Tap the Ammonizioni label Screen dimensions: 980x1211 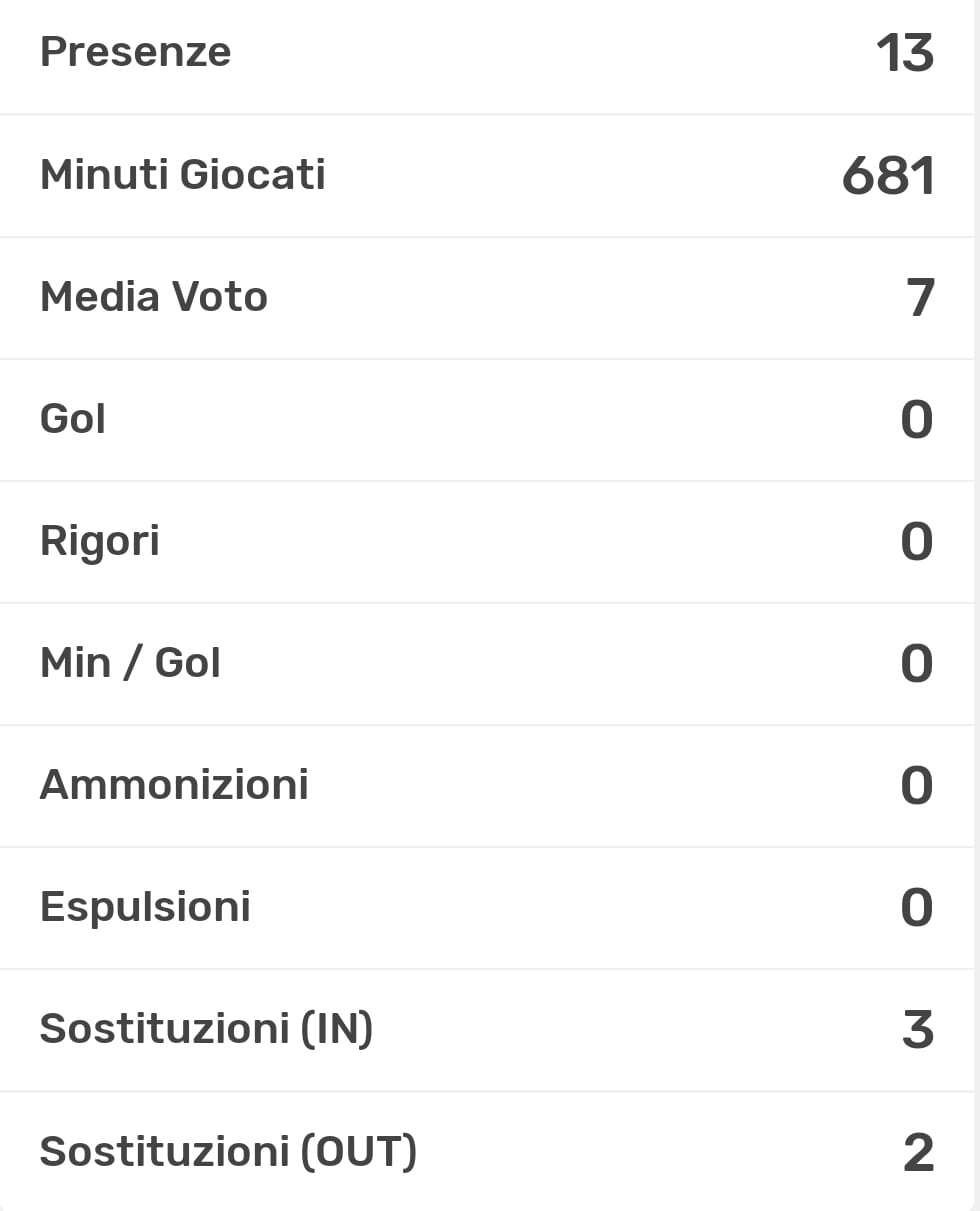coord(174,785)
